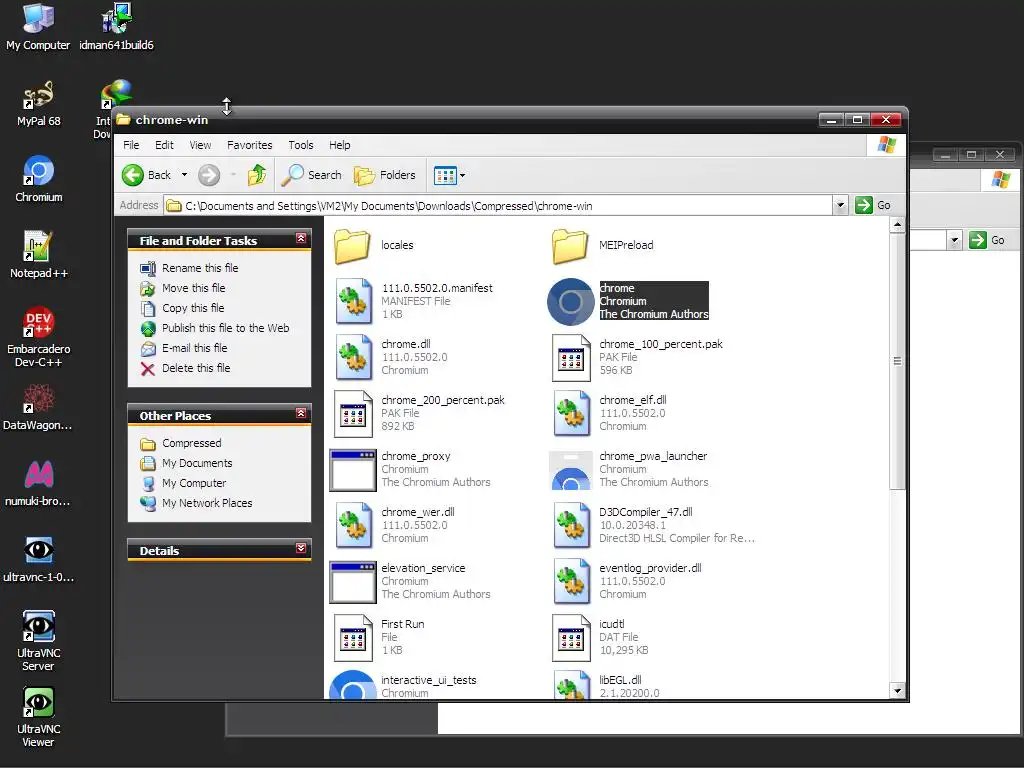Select interactive_ui_tests application

(x=404, y=685)
